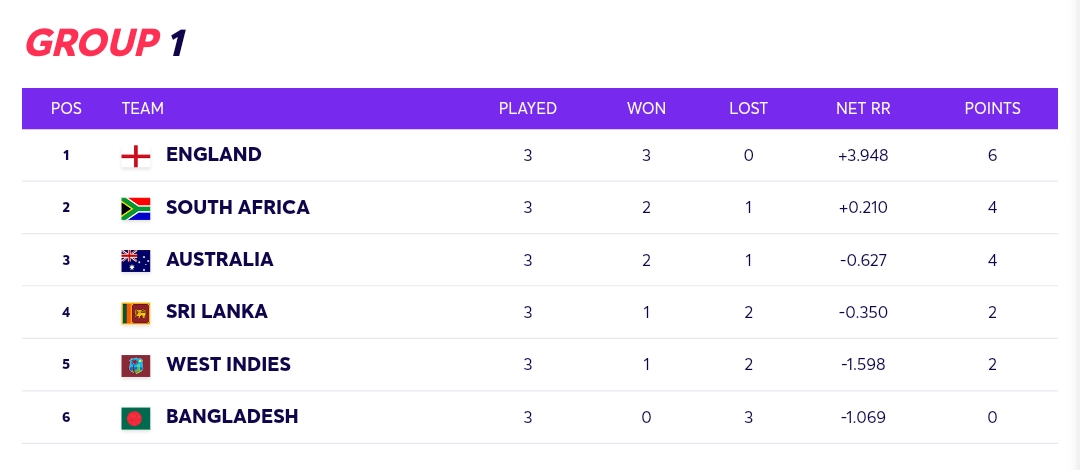The image size is (1080, 470).
Task: Click the Sri Lanka flag icon
Action: pyautogui.click(x=136, y=314)
